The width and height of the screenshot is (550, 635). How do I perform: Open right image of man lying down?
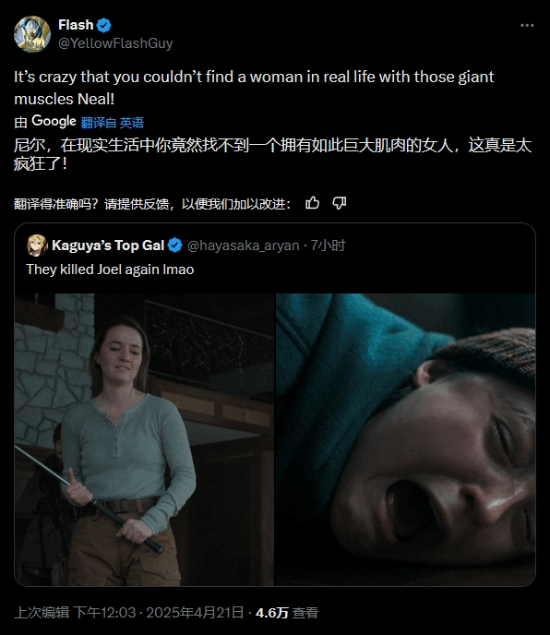click(x=405, y=439)
